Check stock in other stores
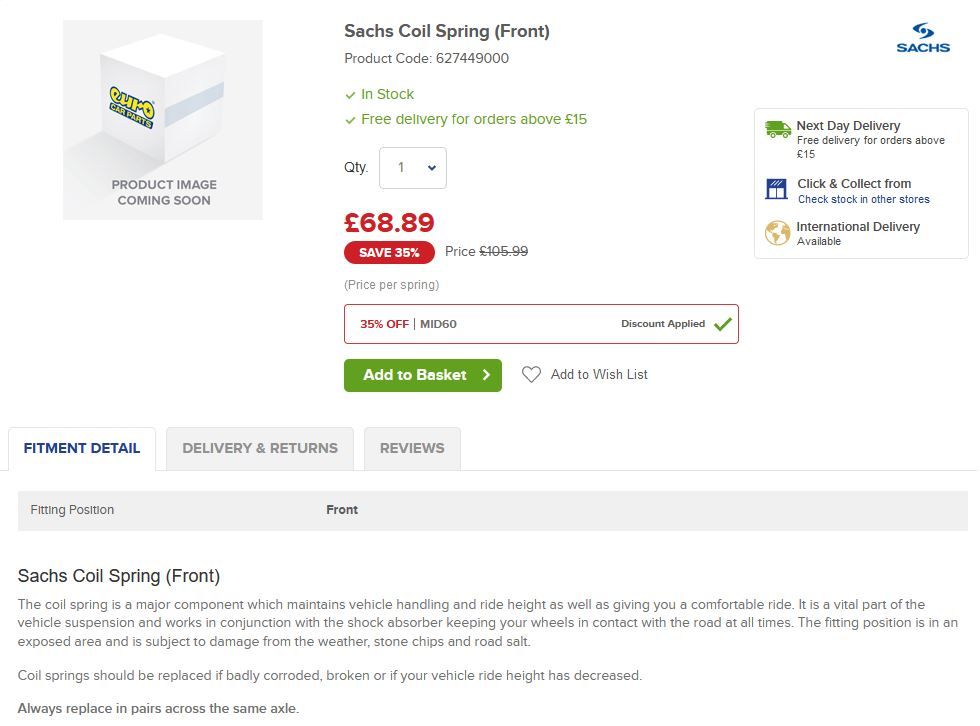 point(863,199)
